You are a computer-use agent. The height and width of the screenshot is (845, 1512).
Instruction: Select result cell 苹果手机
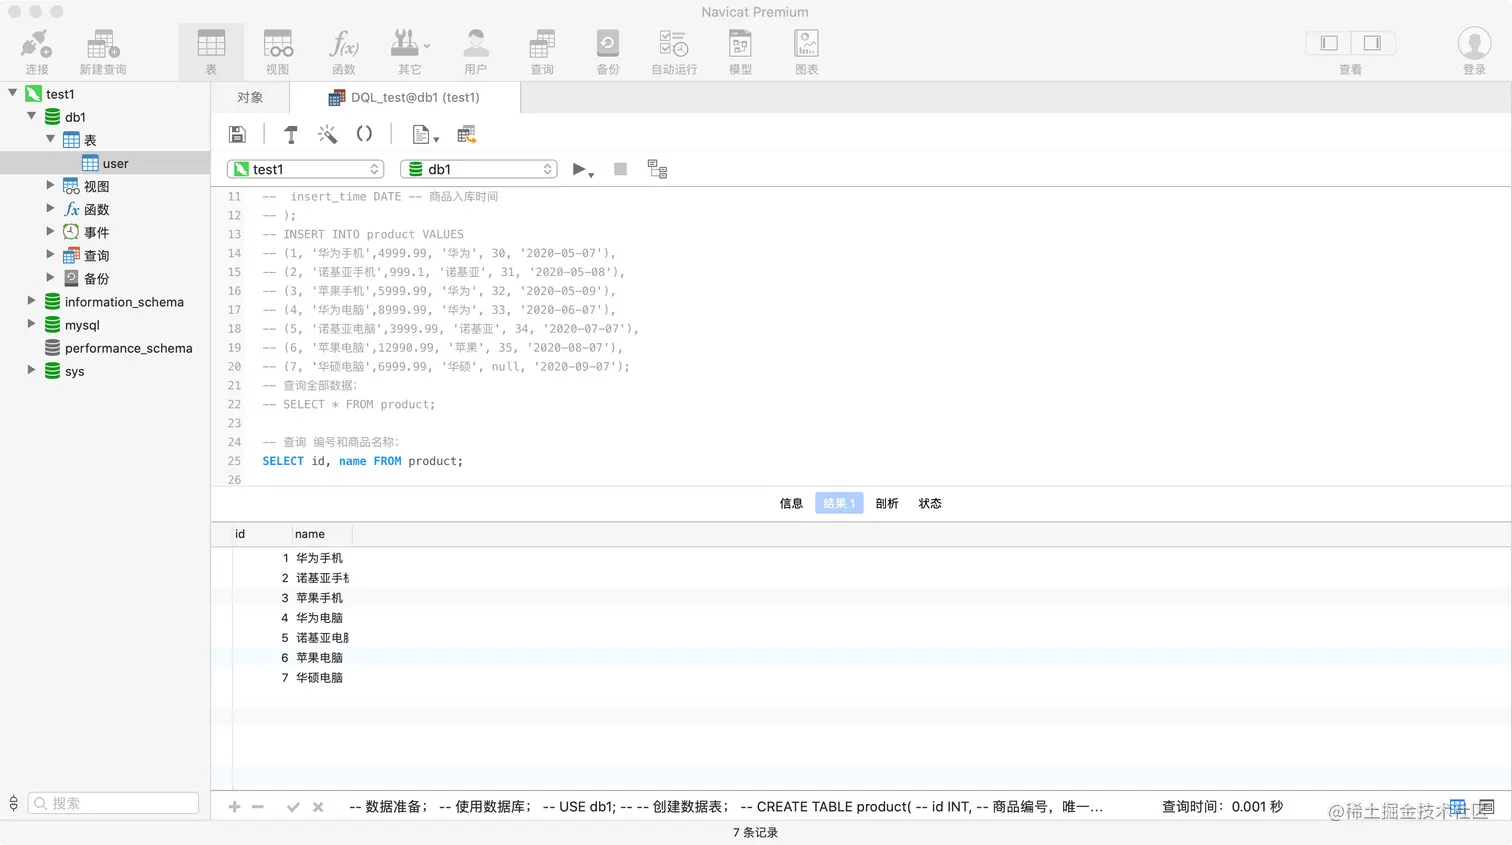click(320, 598)
